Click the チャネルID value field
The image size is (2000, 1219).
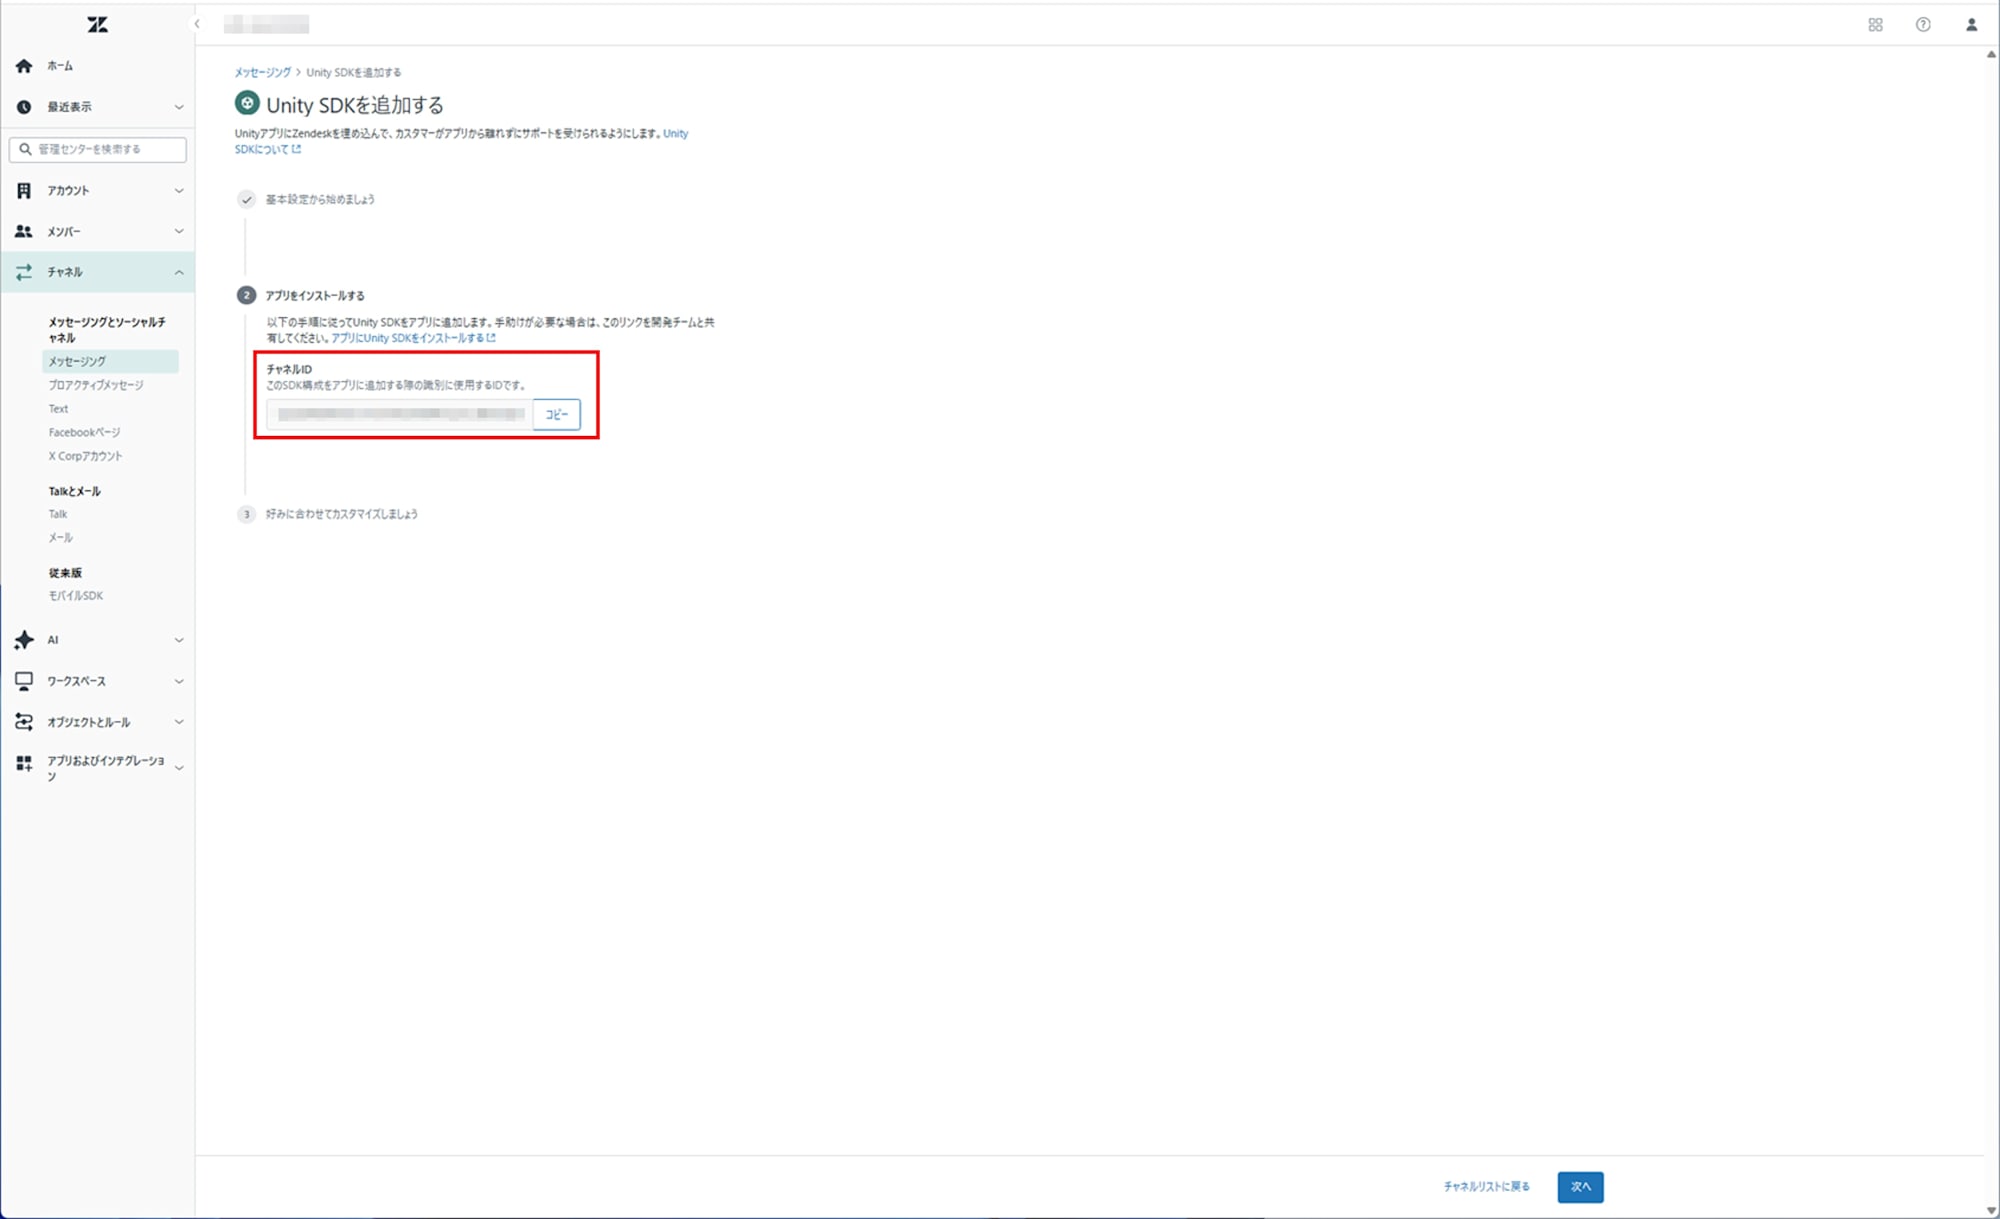click(x=400, y=414)
